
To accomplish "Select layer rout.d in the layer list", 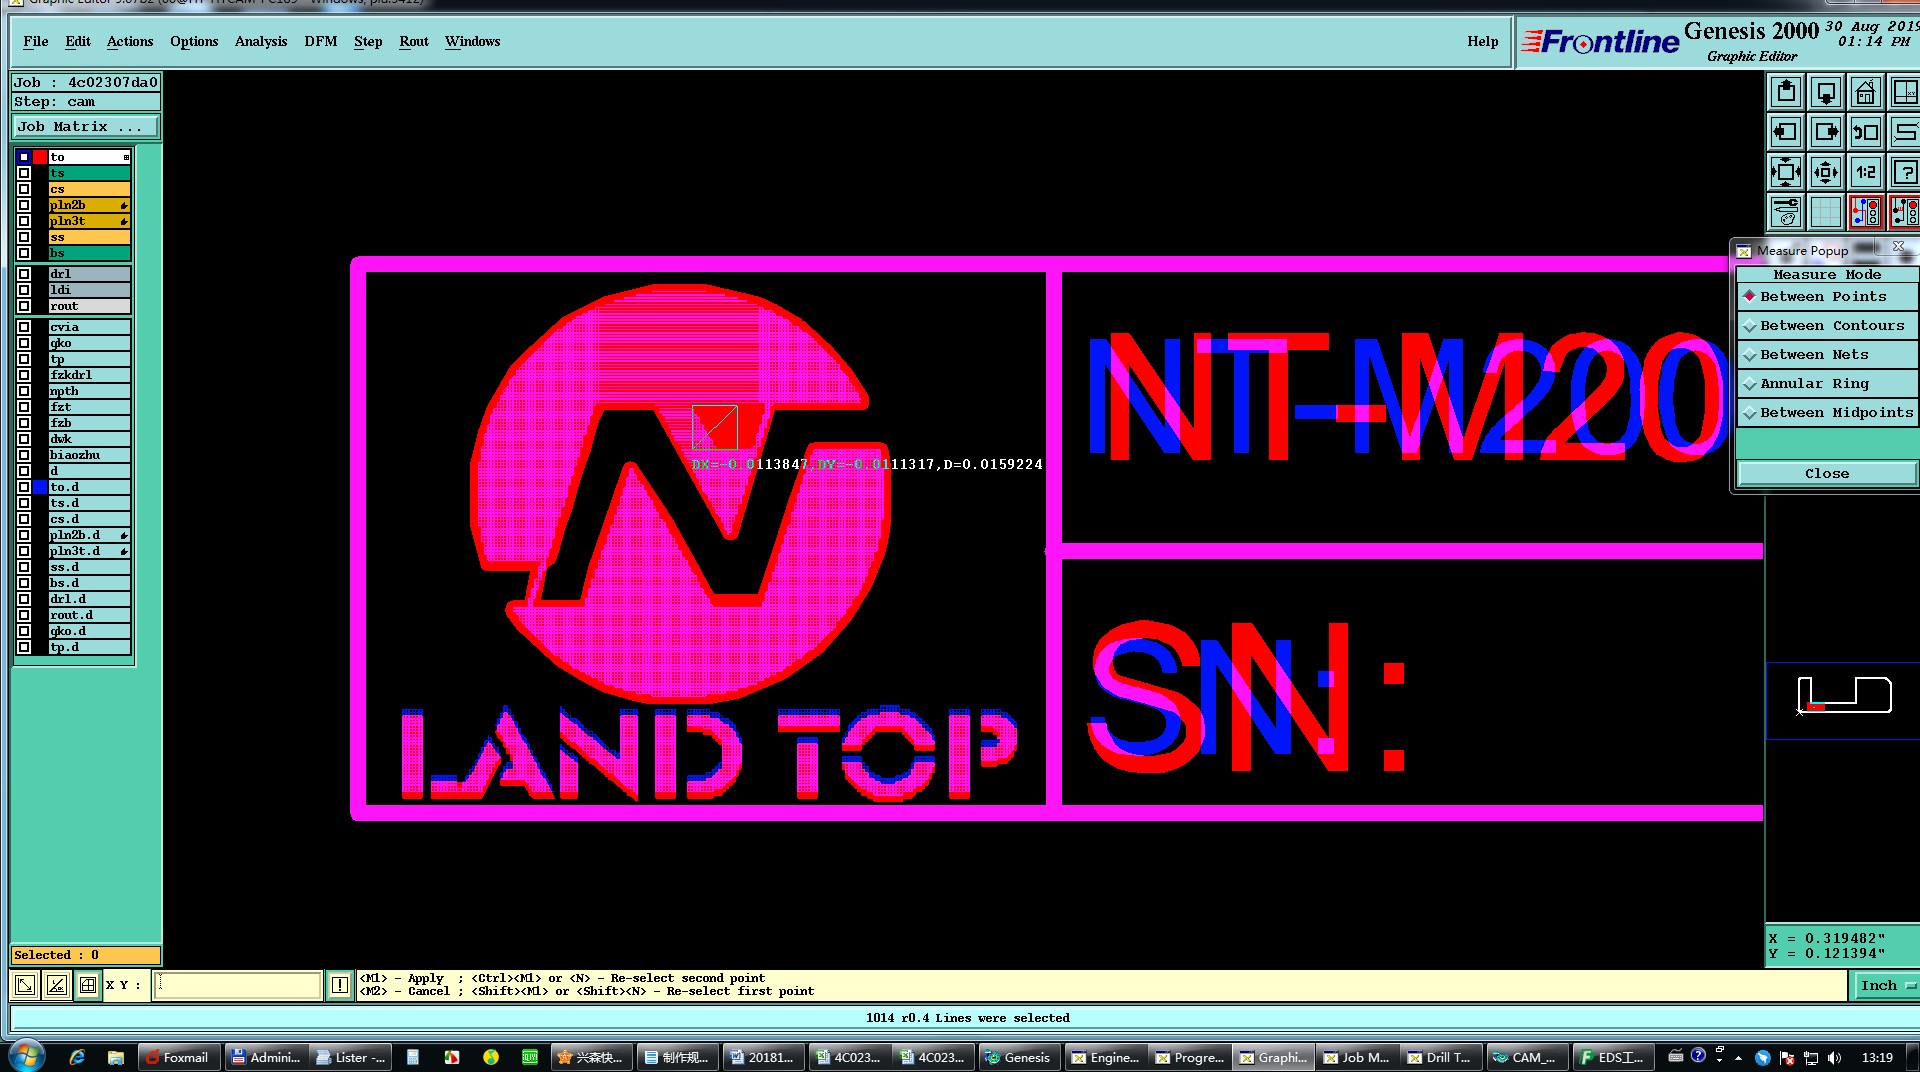I will (89, 615).
